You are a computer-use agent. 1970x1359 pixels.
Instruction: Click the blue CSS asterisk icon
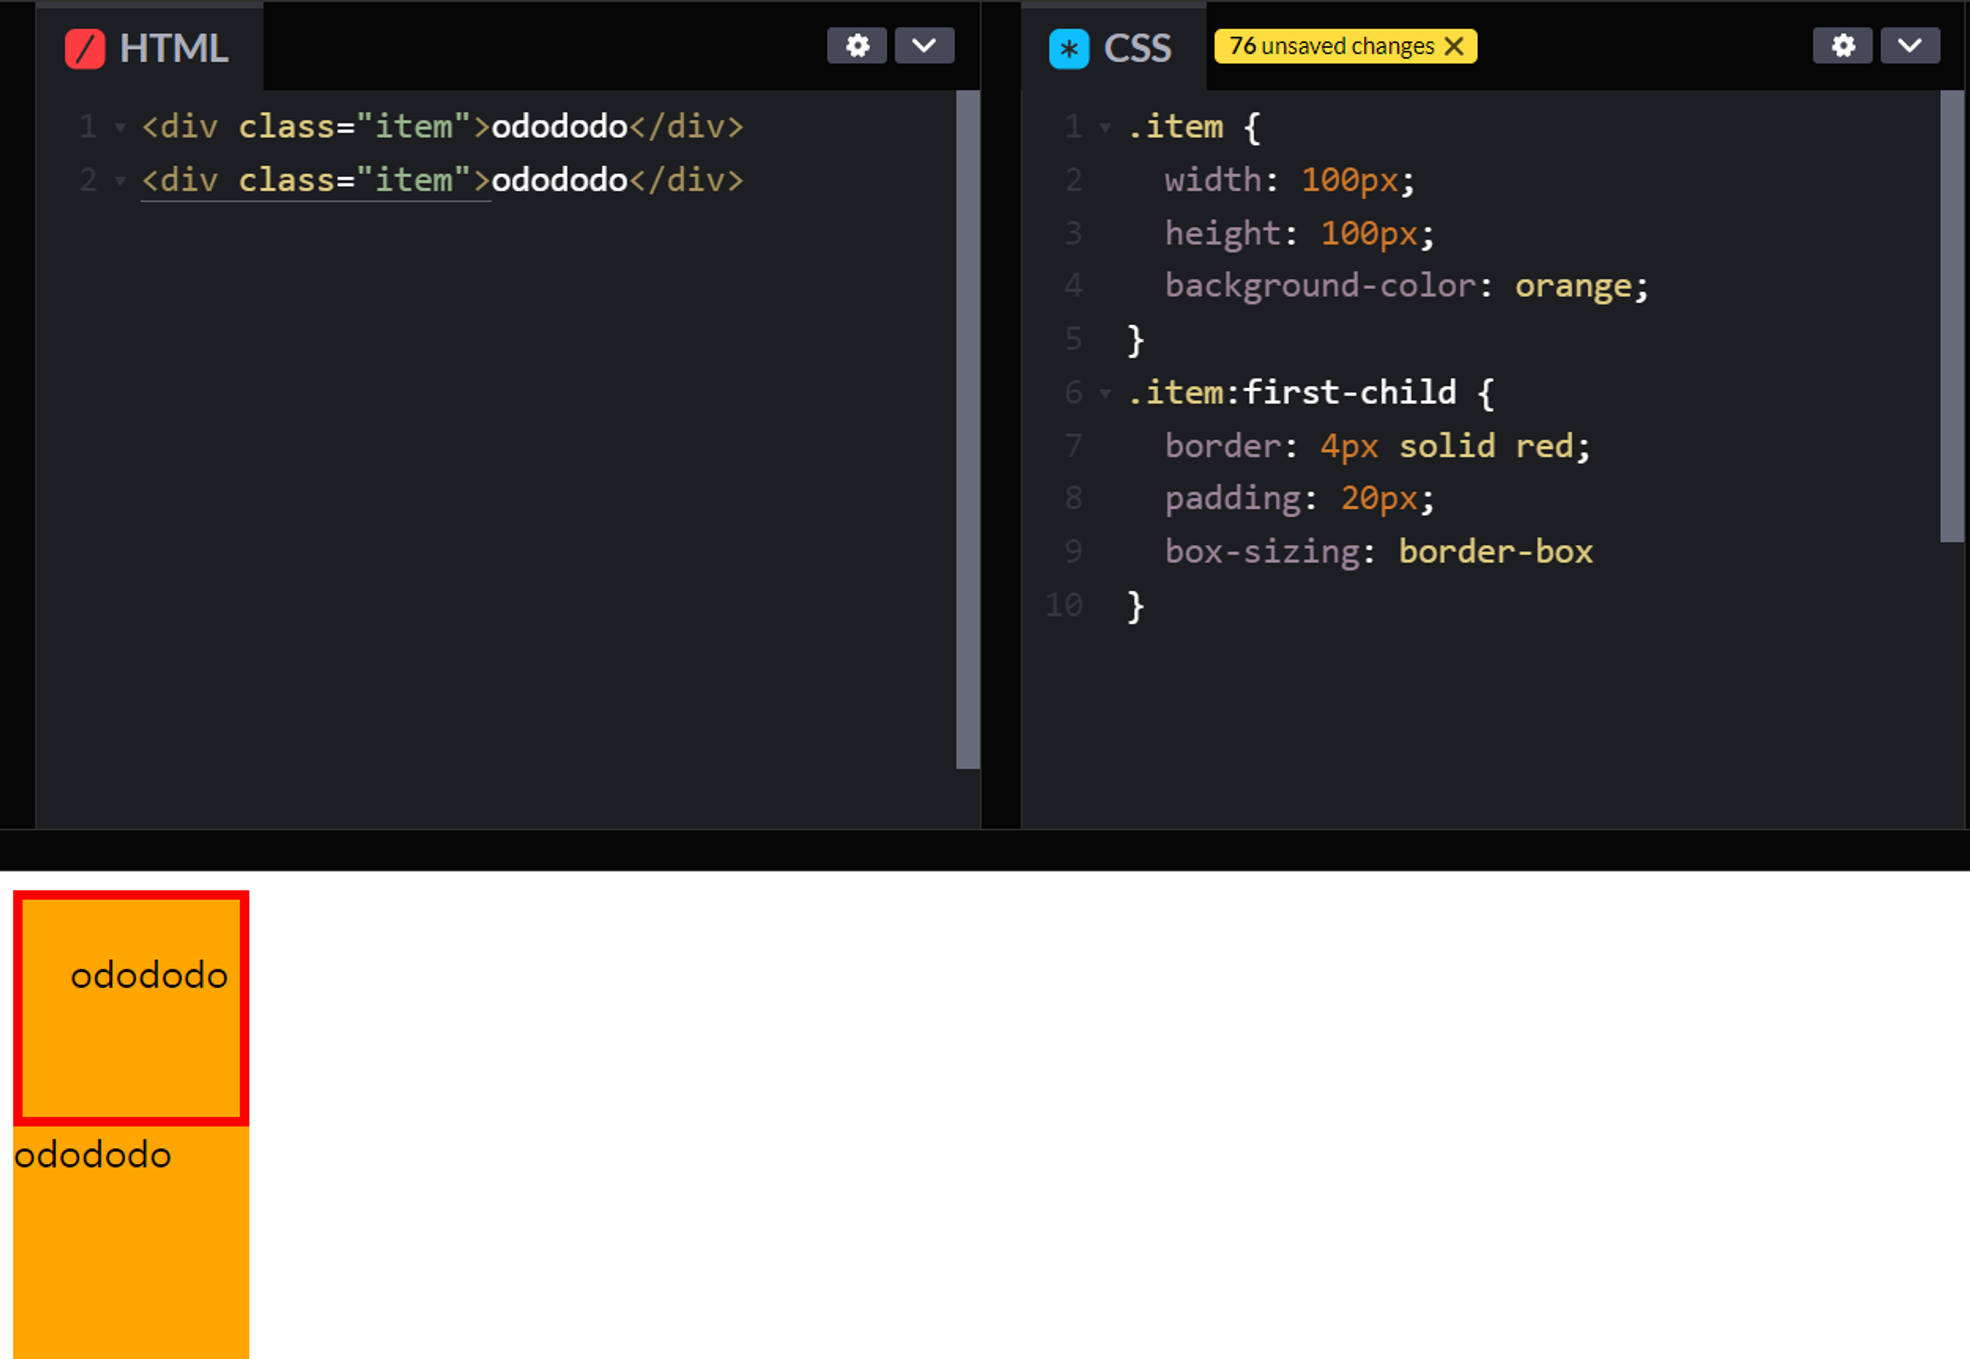[x=1068, y=48]
